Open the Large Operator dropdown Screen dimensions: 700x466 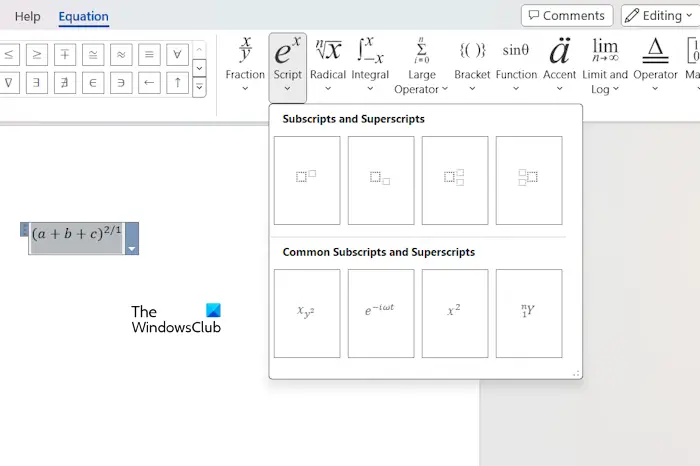pyautogui.click(x=421, y=66)
